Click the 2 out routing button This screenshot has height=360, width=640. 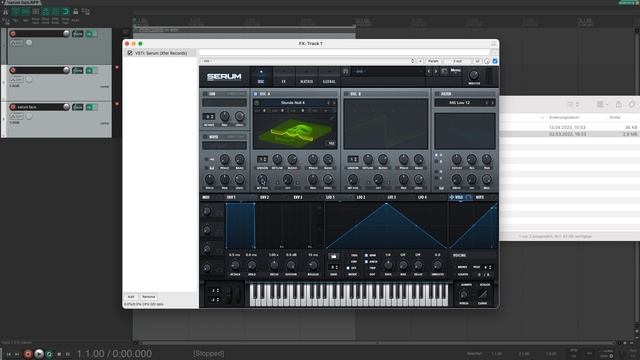[x=458, y=61]
